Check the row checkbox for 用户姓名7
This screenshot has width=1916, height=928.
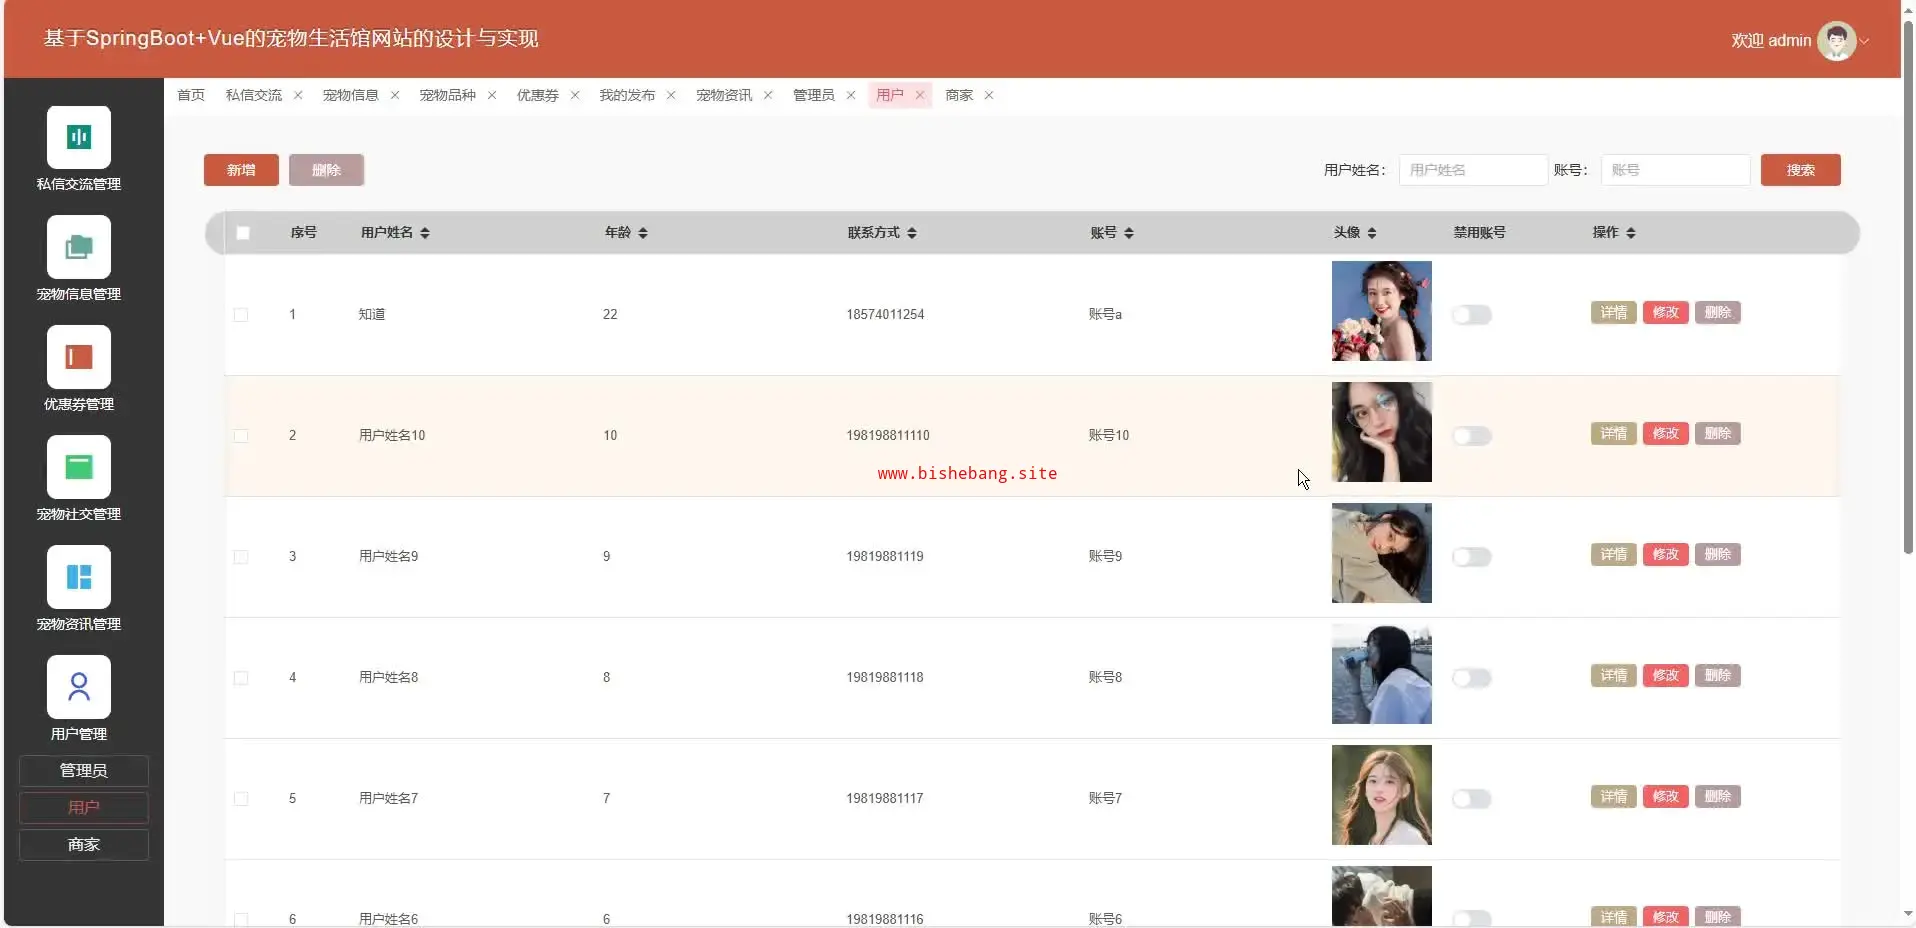241,799
